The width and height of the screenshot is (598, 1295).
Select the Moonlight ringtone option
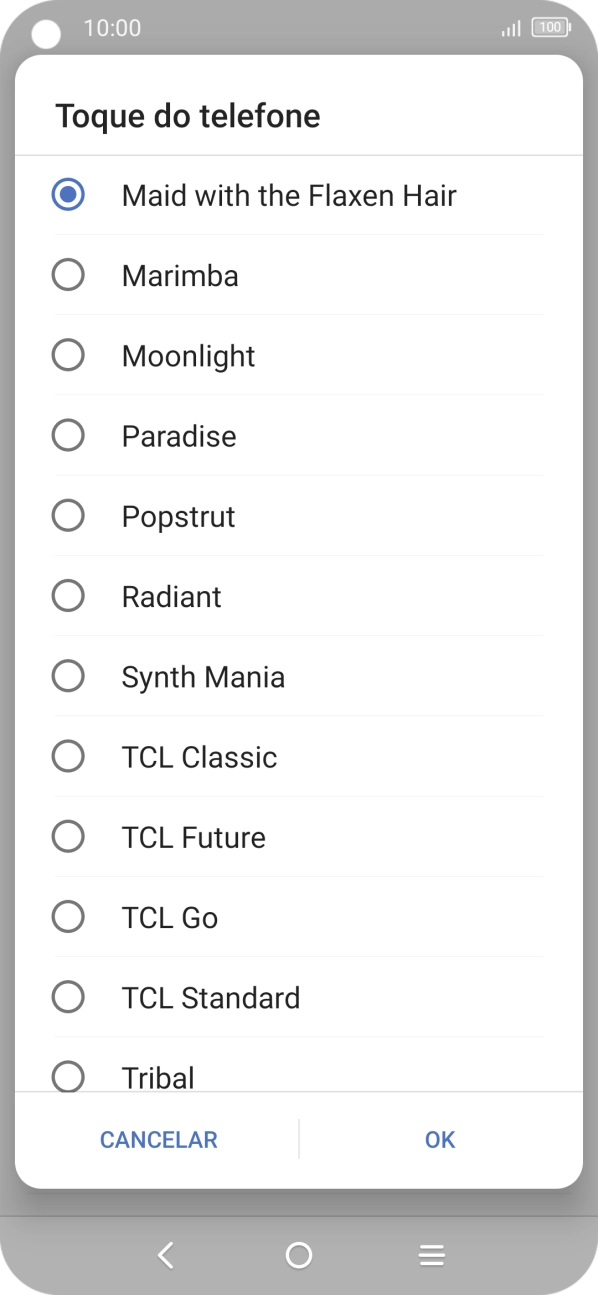point(299,355)
